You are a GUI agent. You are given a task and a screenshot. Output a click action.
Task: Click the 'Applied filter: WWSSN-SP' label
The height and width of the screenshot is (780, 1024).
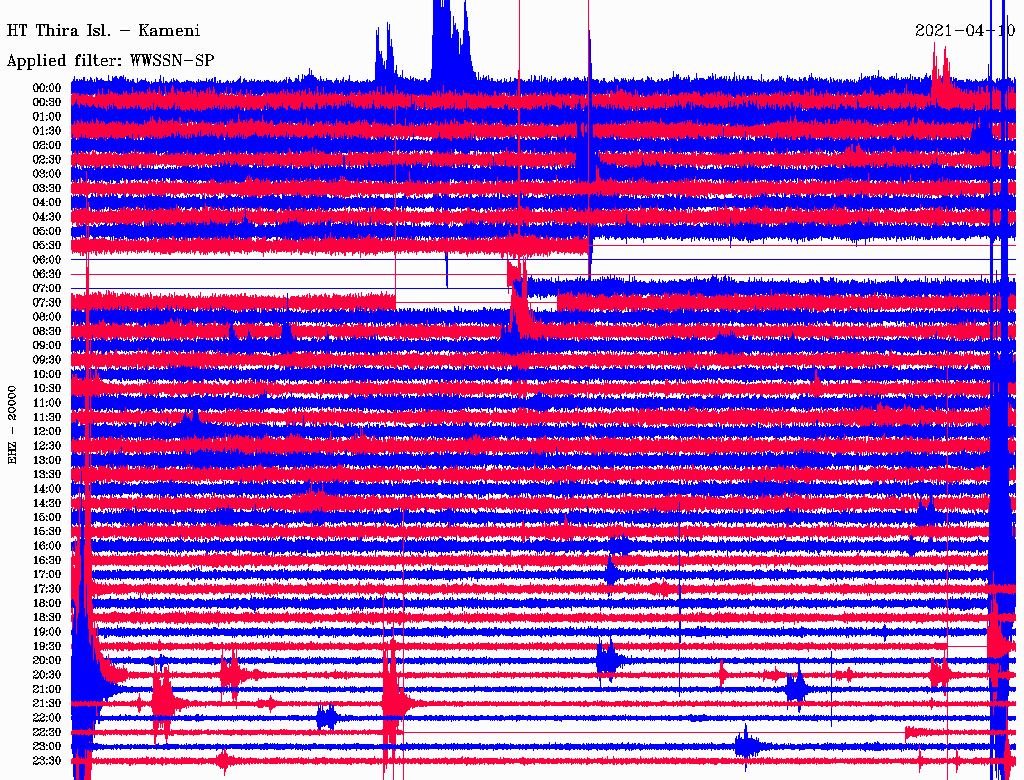(x=110, y=61)
